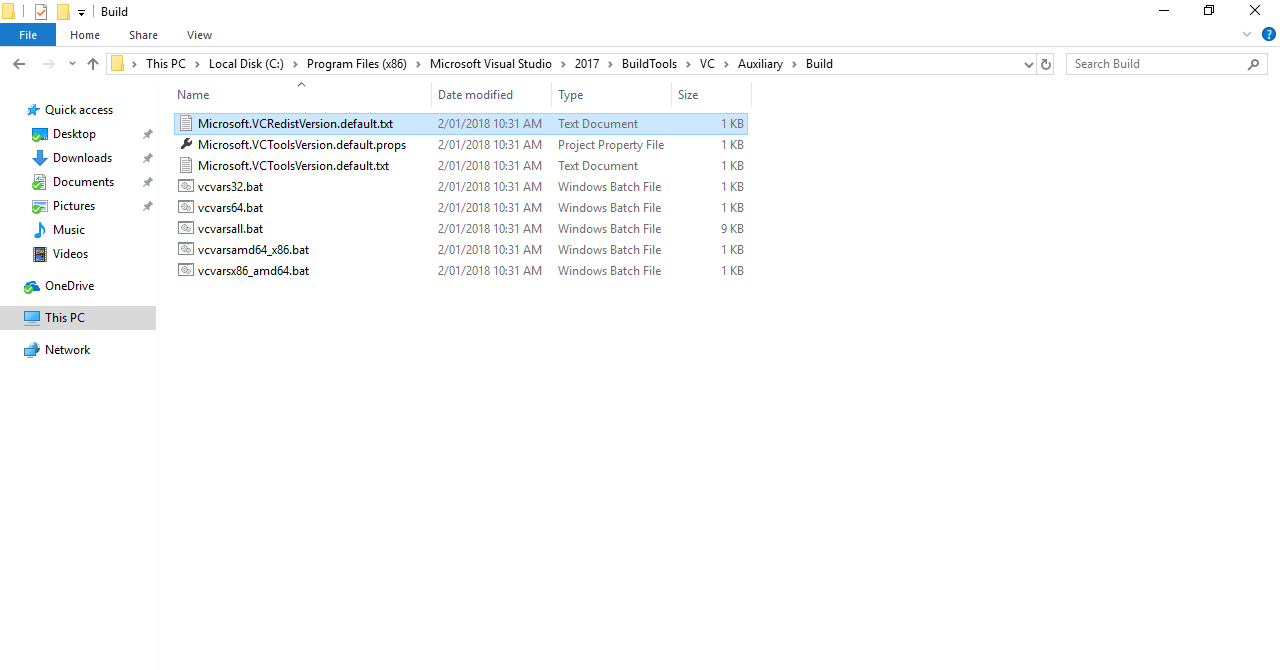Click the refresh icon in the address bar
Image resolution: width=1280 pixels, height=670 pixels.
(x=1045, y=63)
